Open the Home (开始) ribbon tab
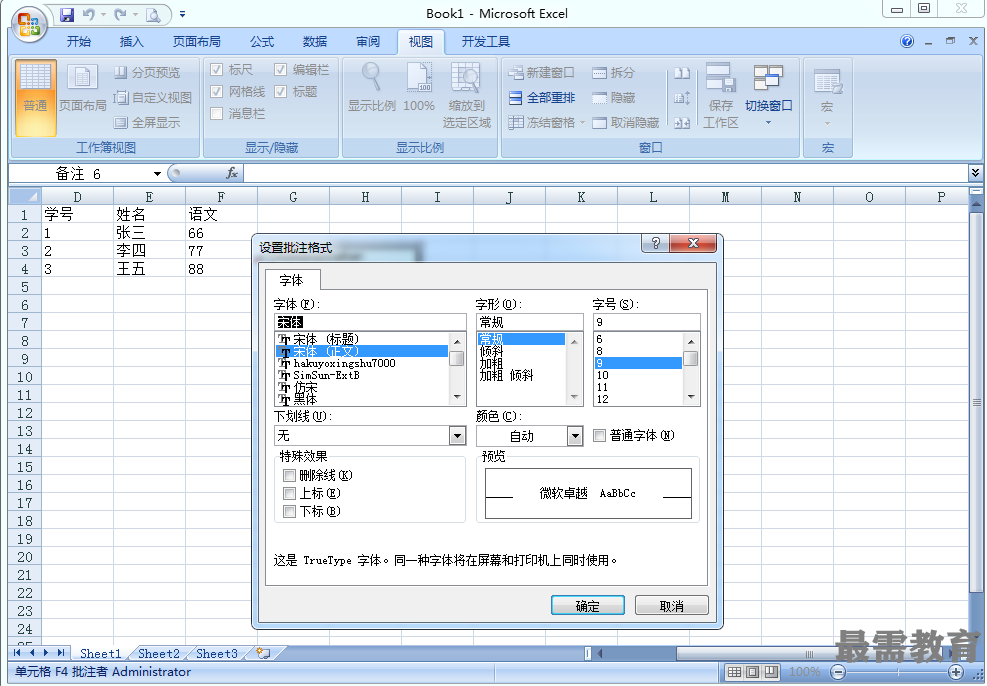 pyautogui.click(x=79, y=42)
